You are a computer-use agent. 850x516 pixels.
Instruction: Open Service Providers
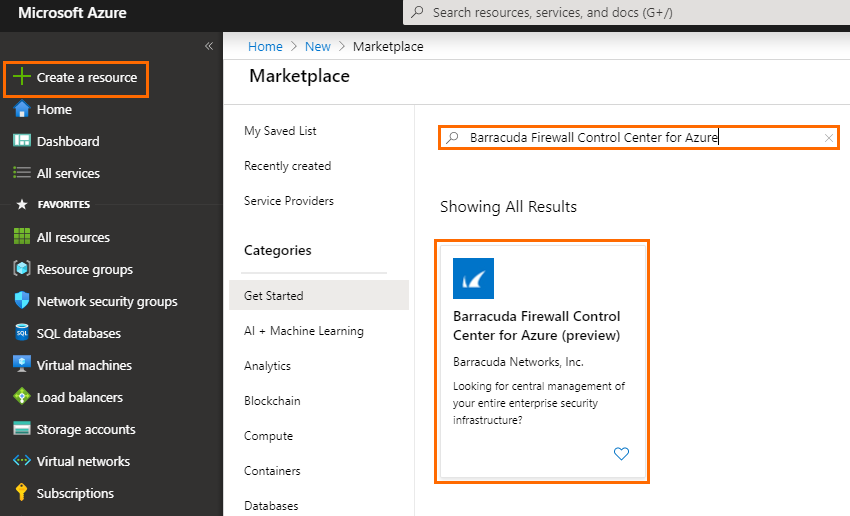(289, 201)
